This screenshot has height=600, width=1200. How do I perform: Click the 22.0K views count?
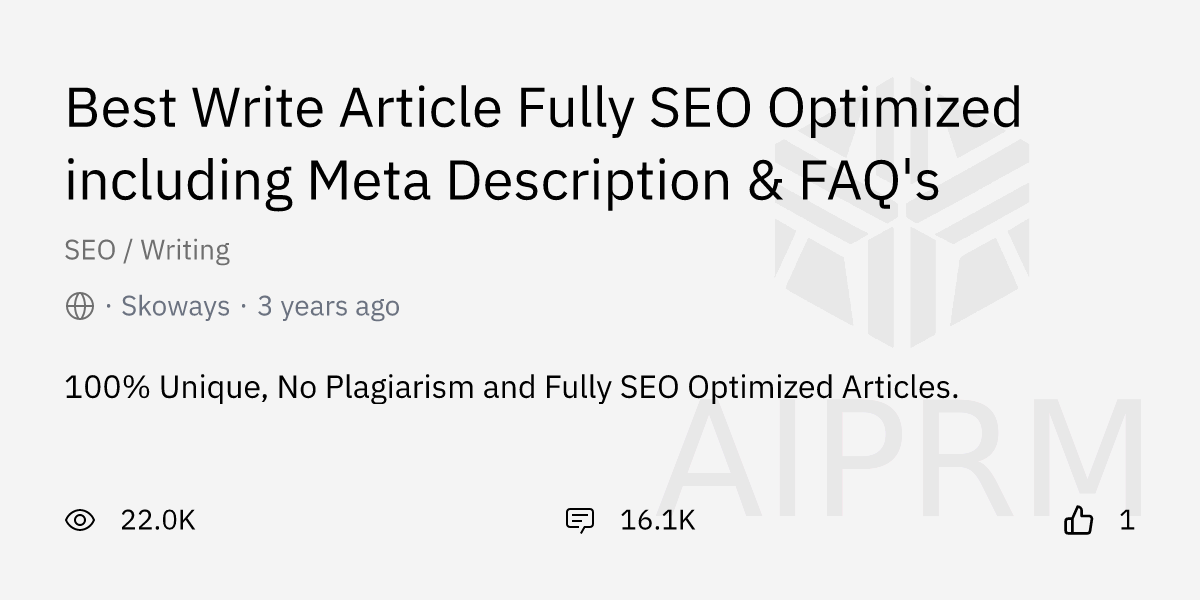pos(158,520)
